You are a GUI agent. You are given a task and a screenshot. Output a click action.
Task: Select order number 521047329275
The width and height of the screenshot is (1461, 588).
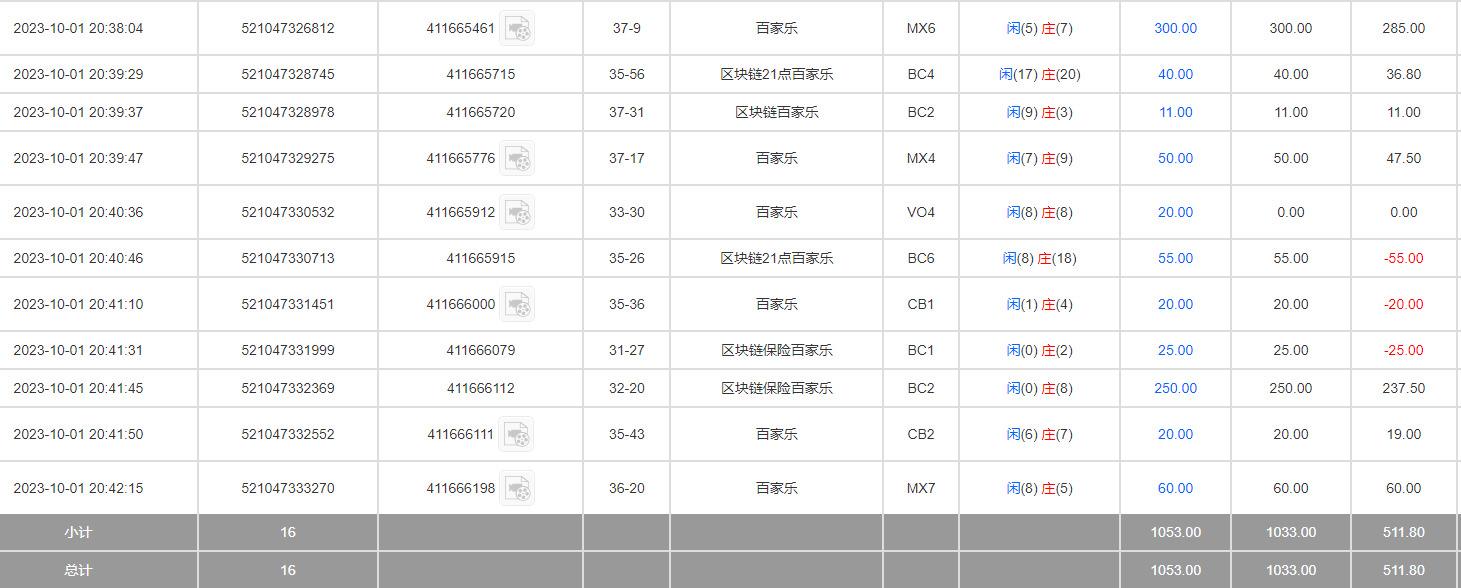288,158
